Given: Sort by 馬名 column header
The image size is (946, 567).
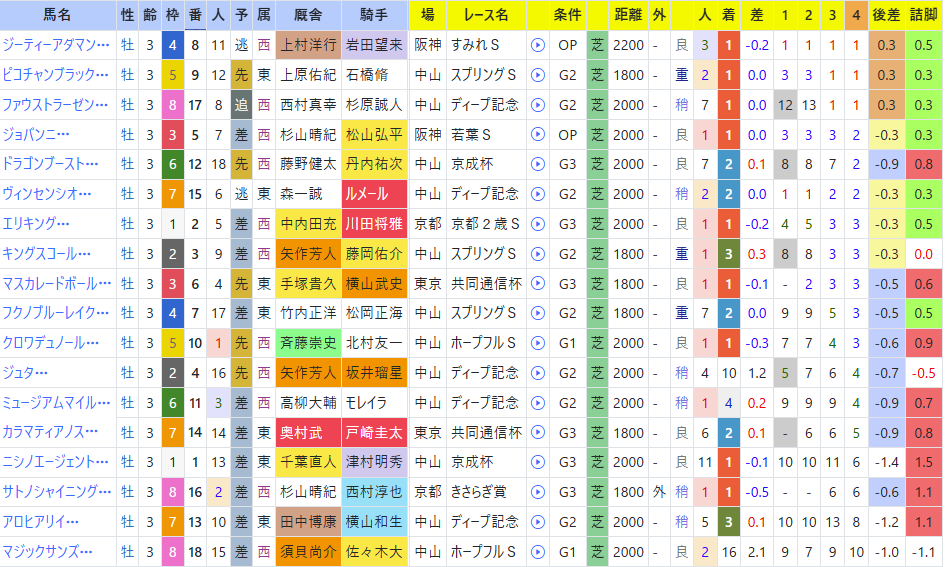Looking at the screenshot, I should click(58, 15).
